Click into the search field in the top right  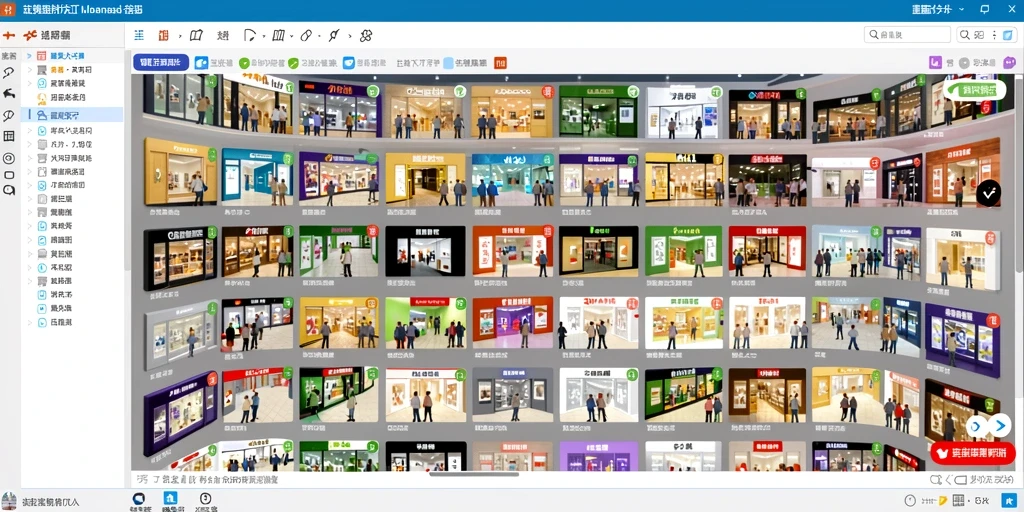click(907, 35)
